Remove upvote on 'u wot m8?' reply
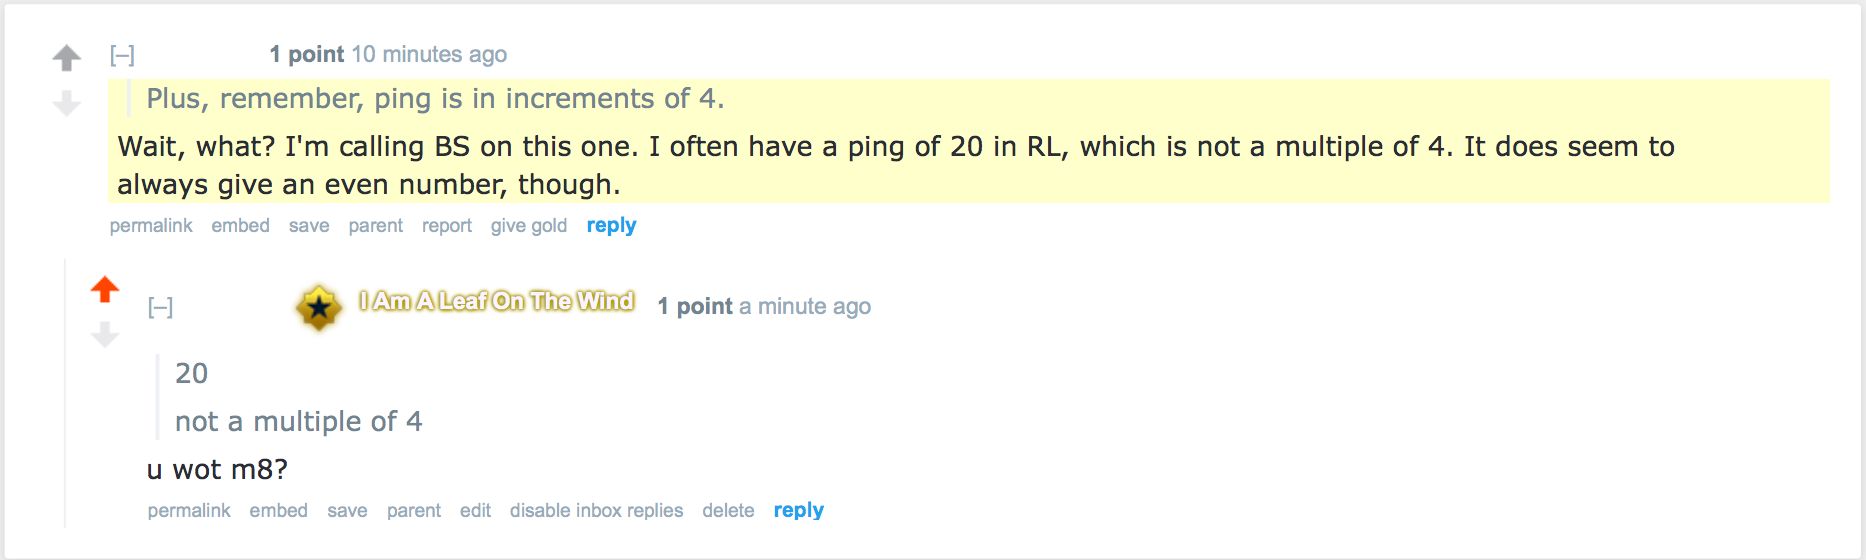This screenshot has height=560, width=1866. 105,289
